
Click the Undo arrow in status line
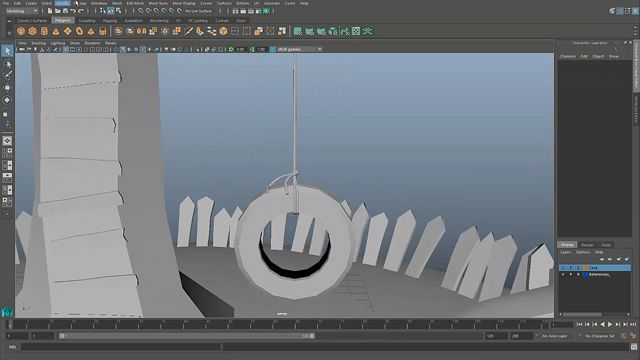point(73,11)
